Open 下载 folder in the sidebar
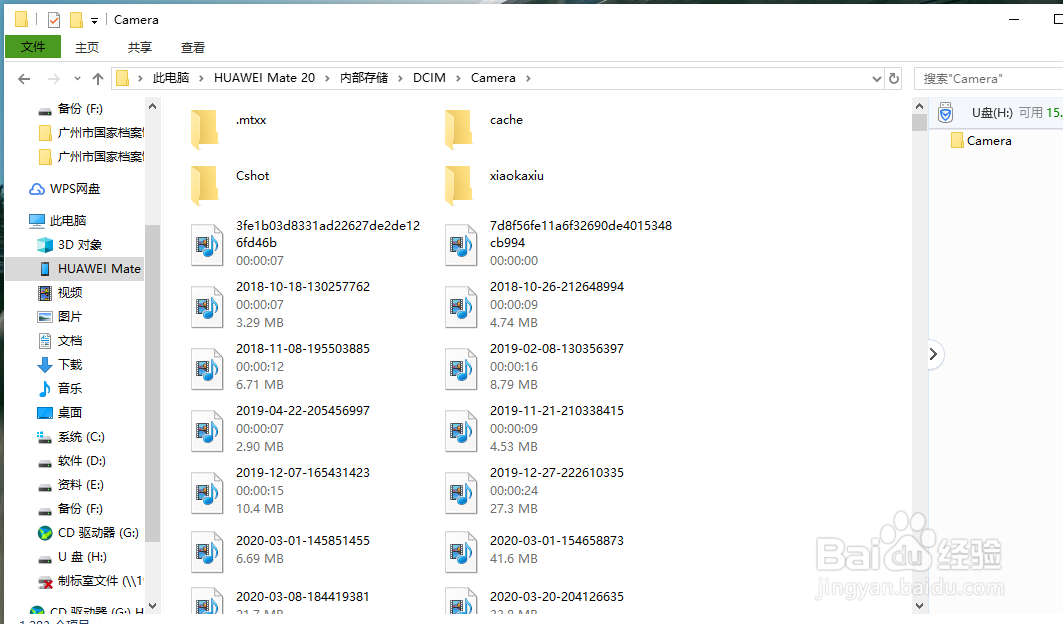1063x624 pixels. pyautogui.click(x=60, y=365)
